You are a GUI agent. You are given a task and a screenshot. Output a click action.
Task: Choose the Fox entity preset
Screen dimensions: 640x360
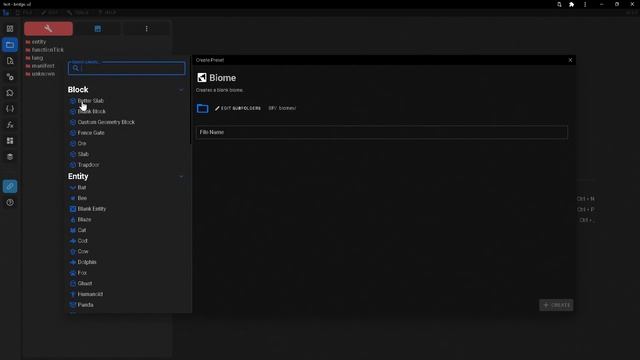[x=78, y=273]
